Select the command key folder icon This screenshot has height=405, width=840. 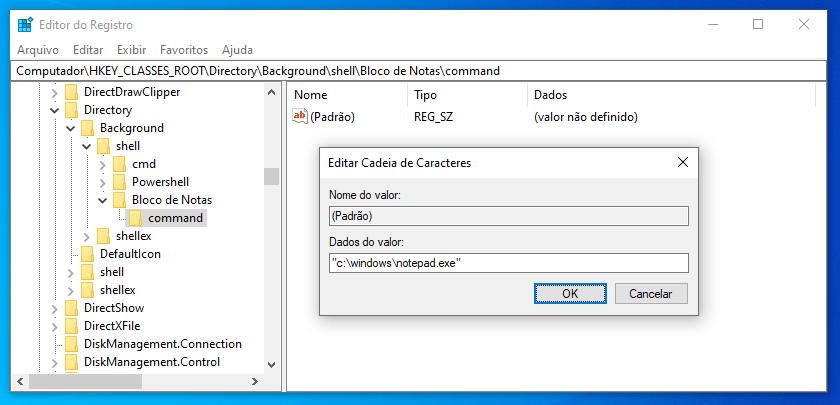(136, 218)
